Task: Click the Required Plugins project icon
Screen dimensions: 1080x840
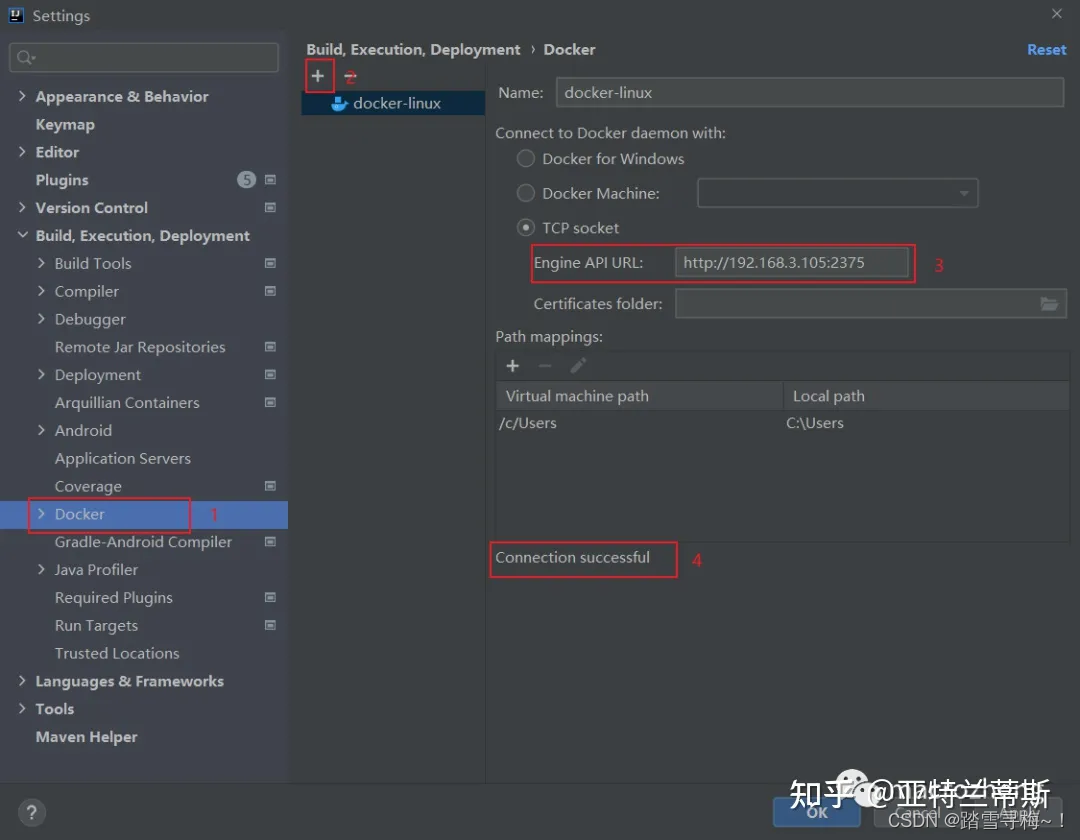Action: coord(270,598)
